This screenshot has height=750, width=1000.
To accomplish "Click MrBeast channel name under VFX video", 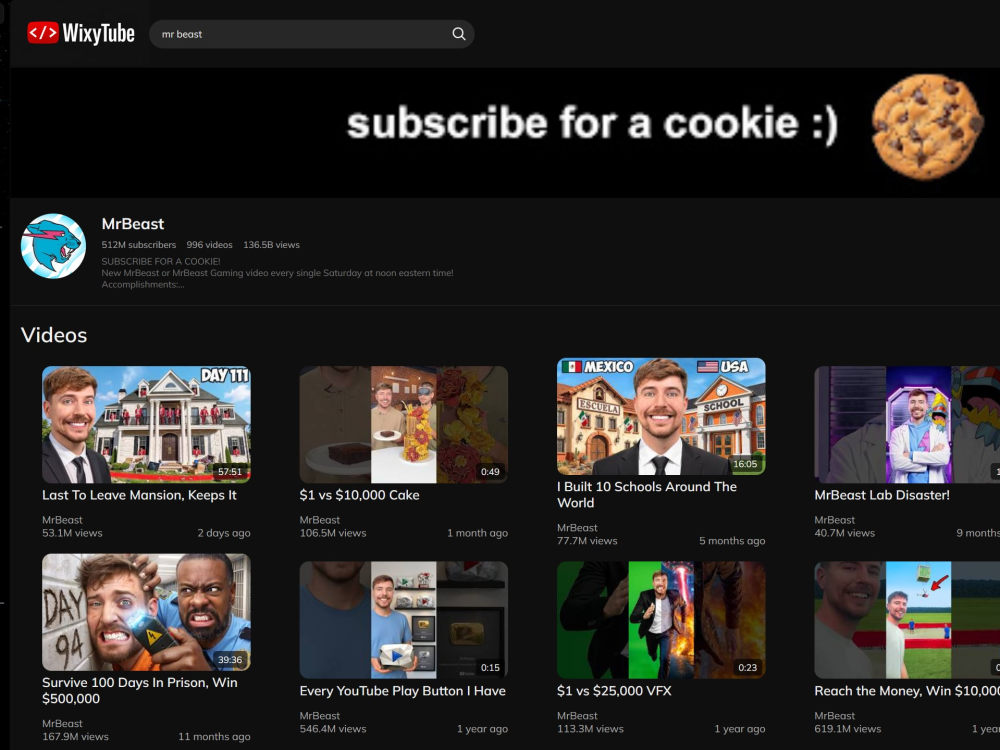I will 577,716.
